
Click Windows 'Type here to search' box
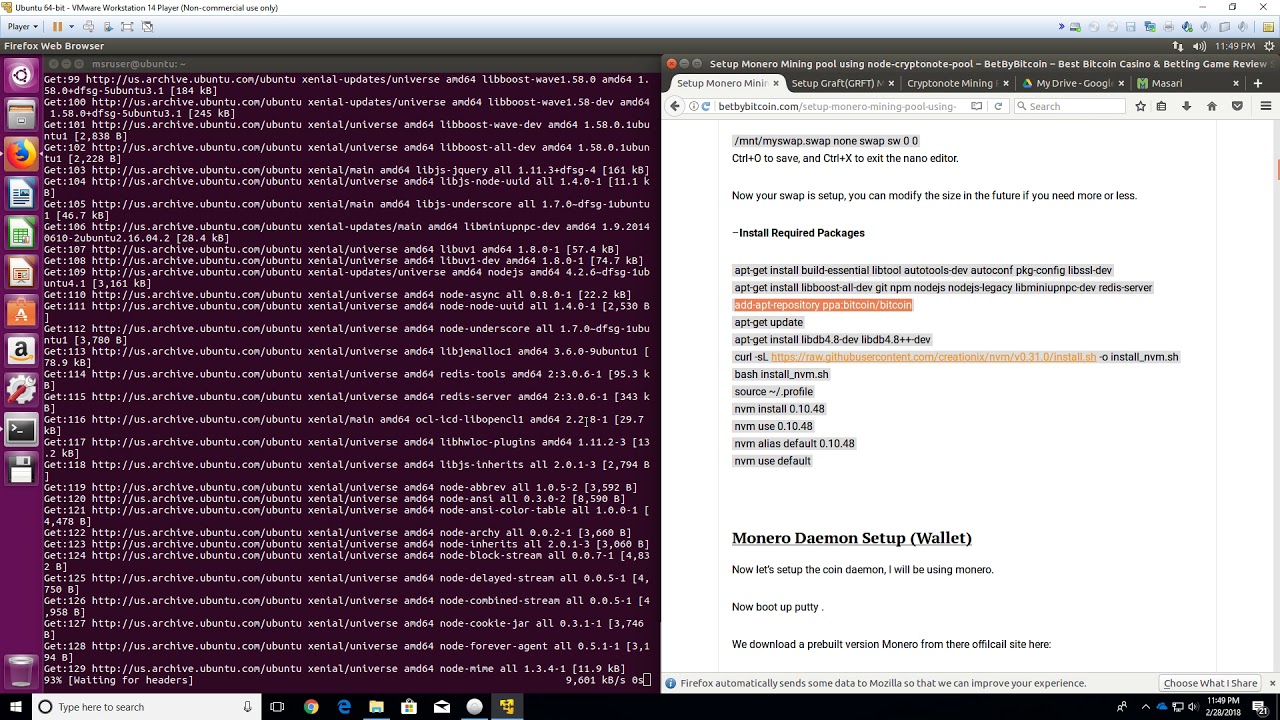point(146,707)
